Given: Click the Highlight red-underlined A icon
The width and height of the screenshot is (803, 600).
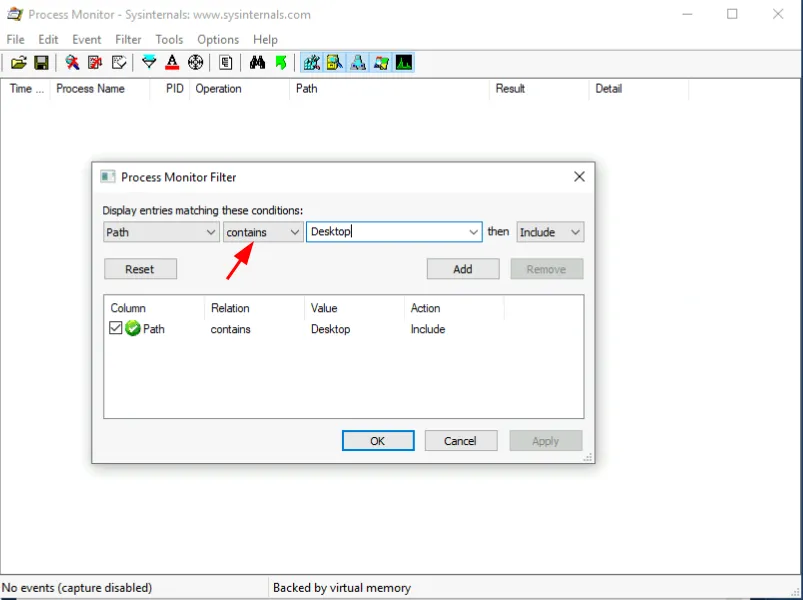Looking at the screenshot, I should coord(172,63).
